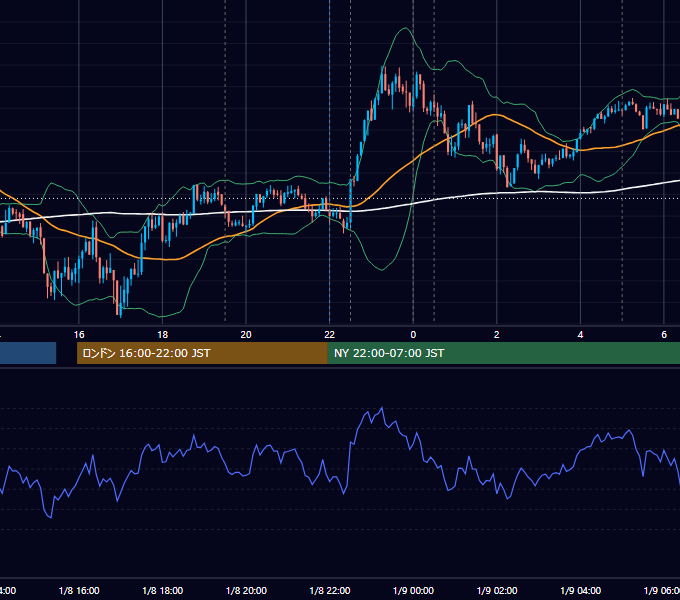Viewport: 680px width, 600px height.
Task: Click the 1/8 22:00 date label
Action: point(330,590)
